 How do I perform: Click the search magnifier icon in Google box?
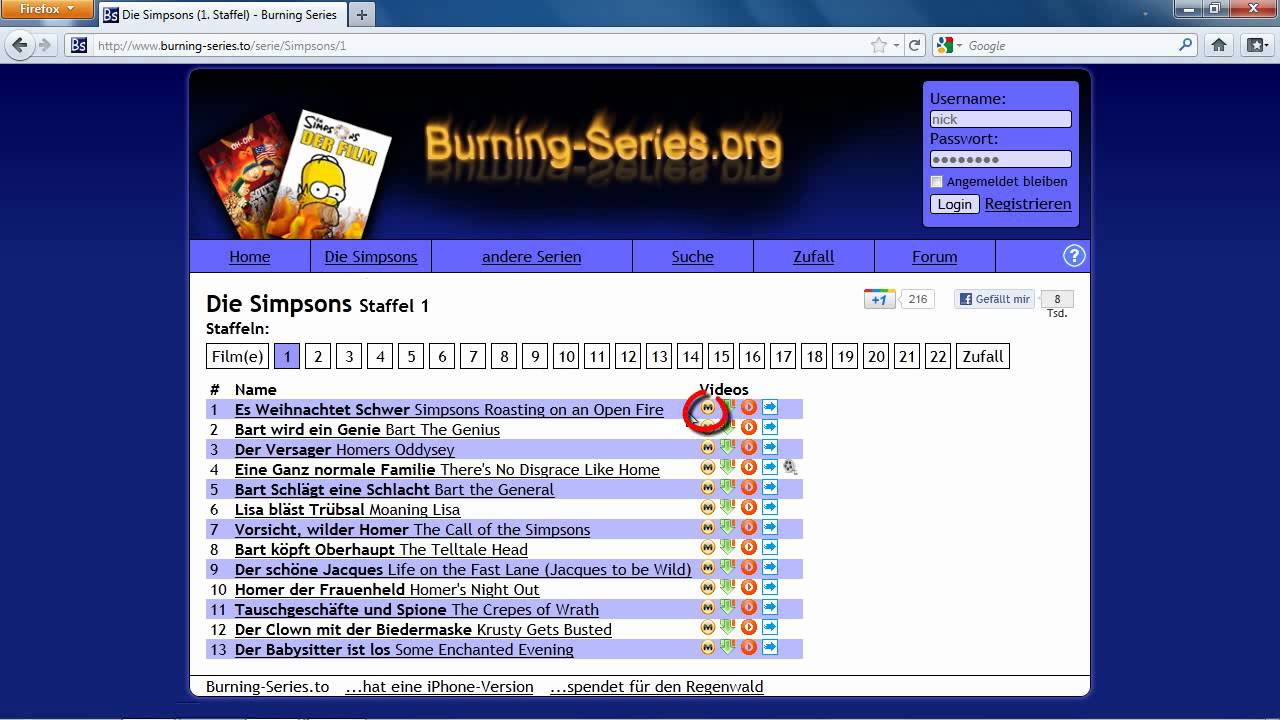1186,45
